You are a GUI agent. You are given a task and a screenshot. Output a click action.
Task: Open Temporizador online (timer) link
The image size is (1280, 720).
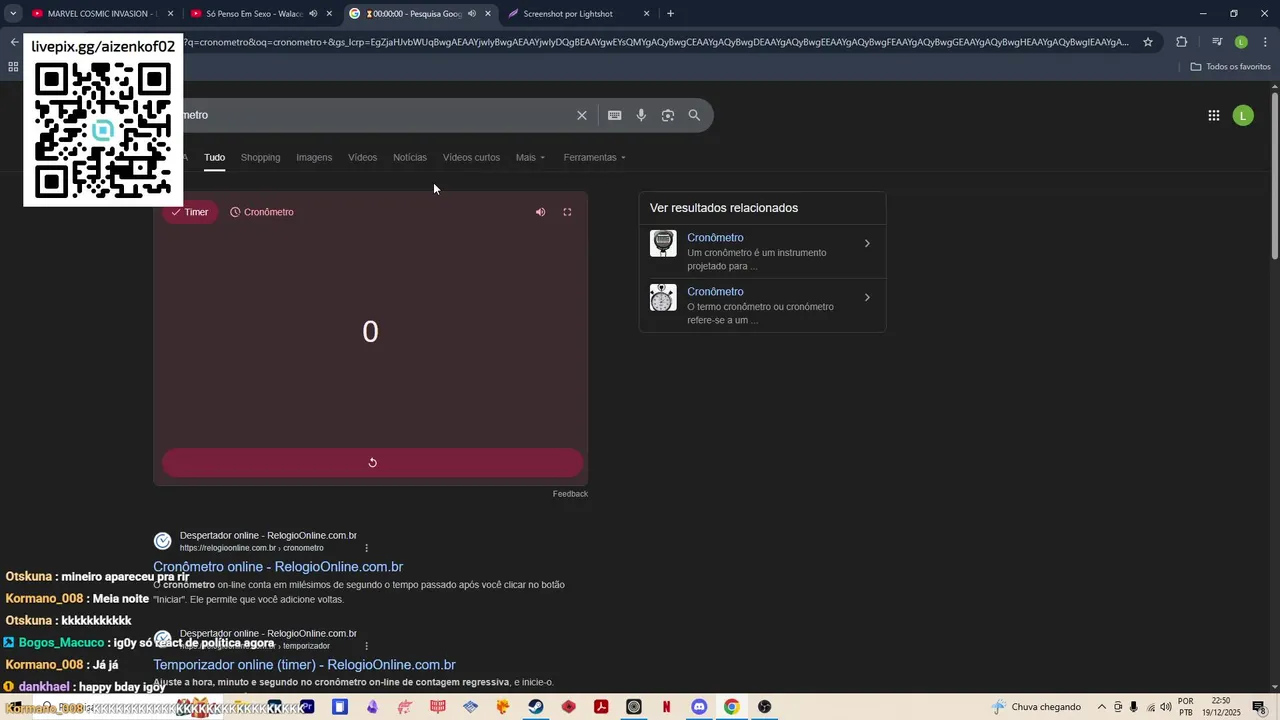click(x=304, y=665)
